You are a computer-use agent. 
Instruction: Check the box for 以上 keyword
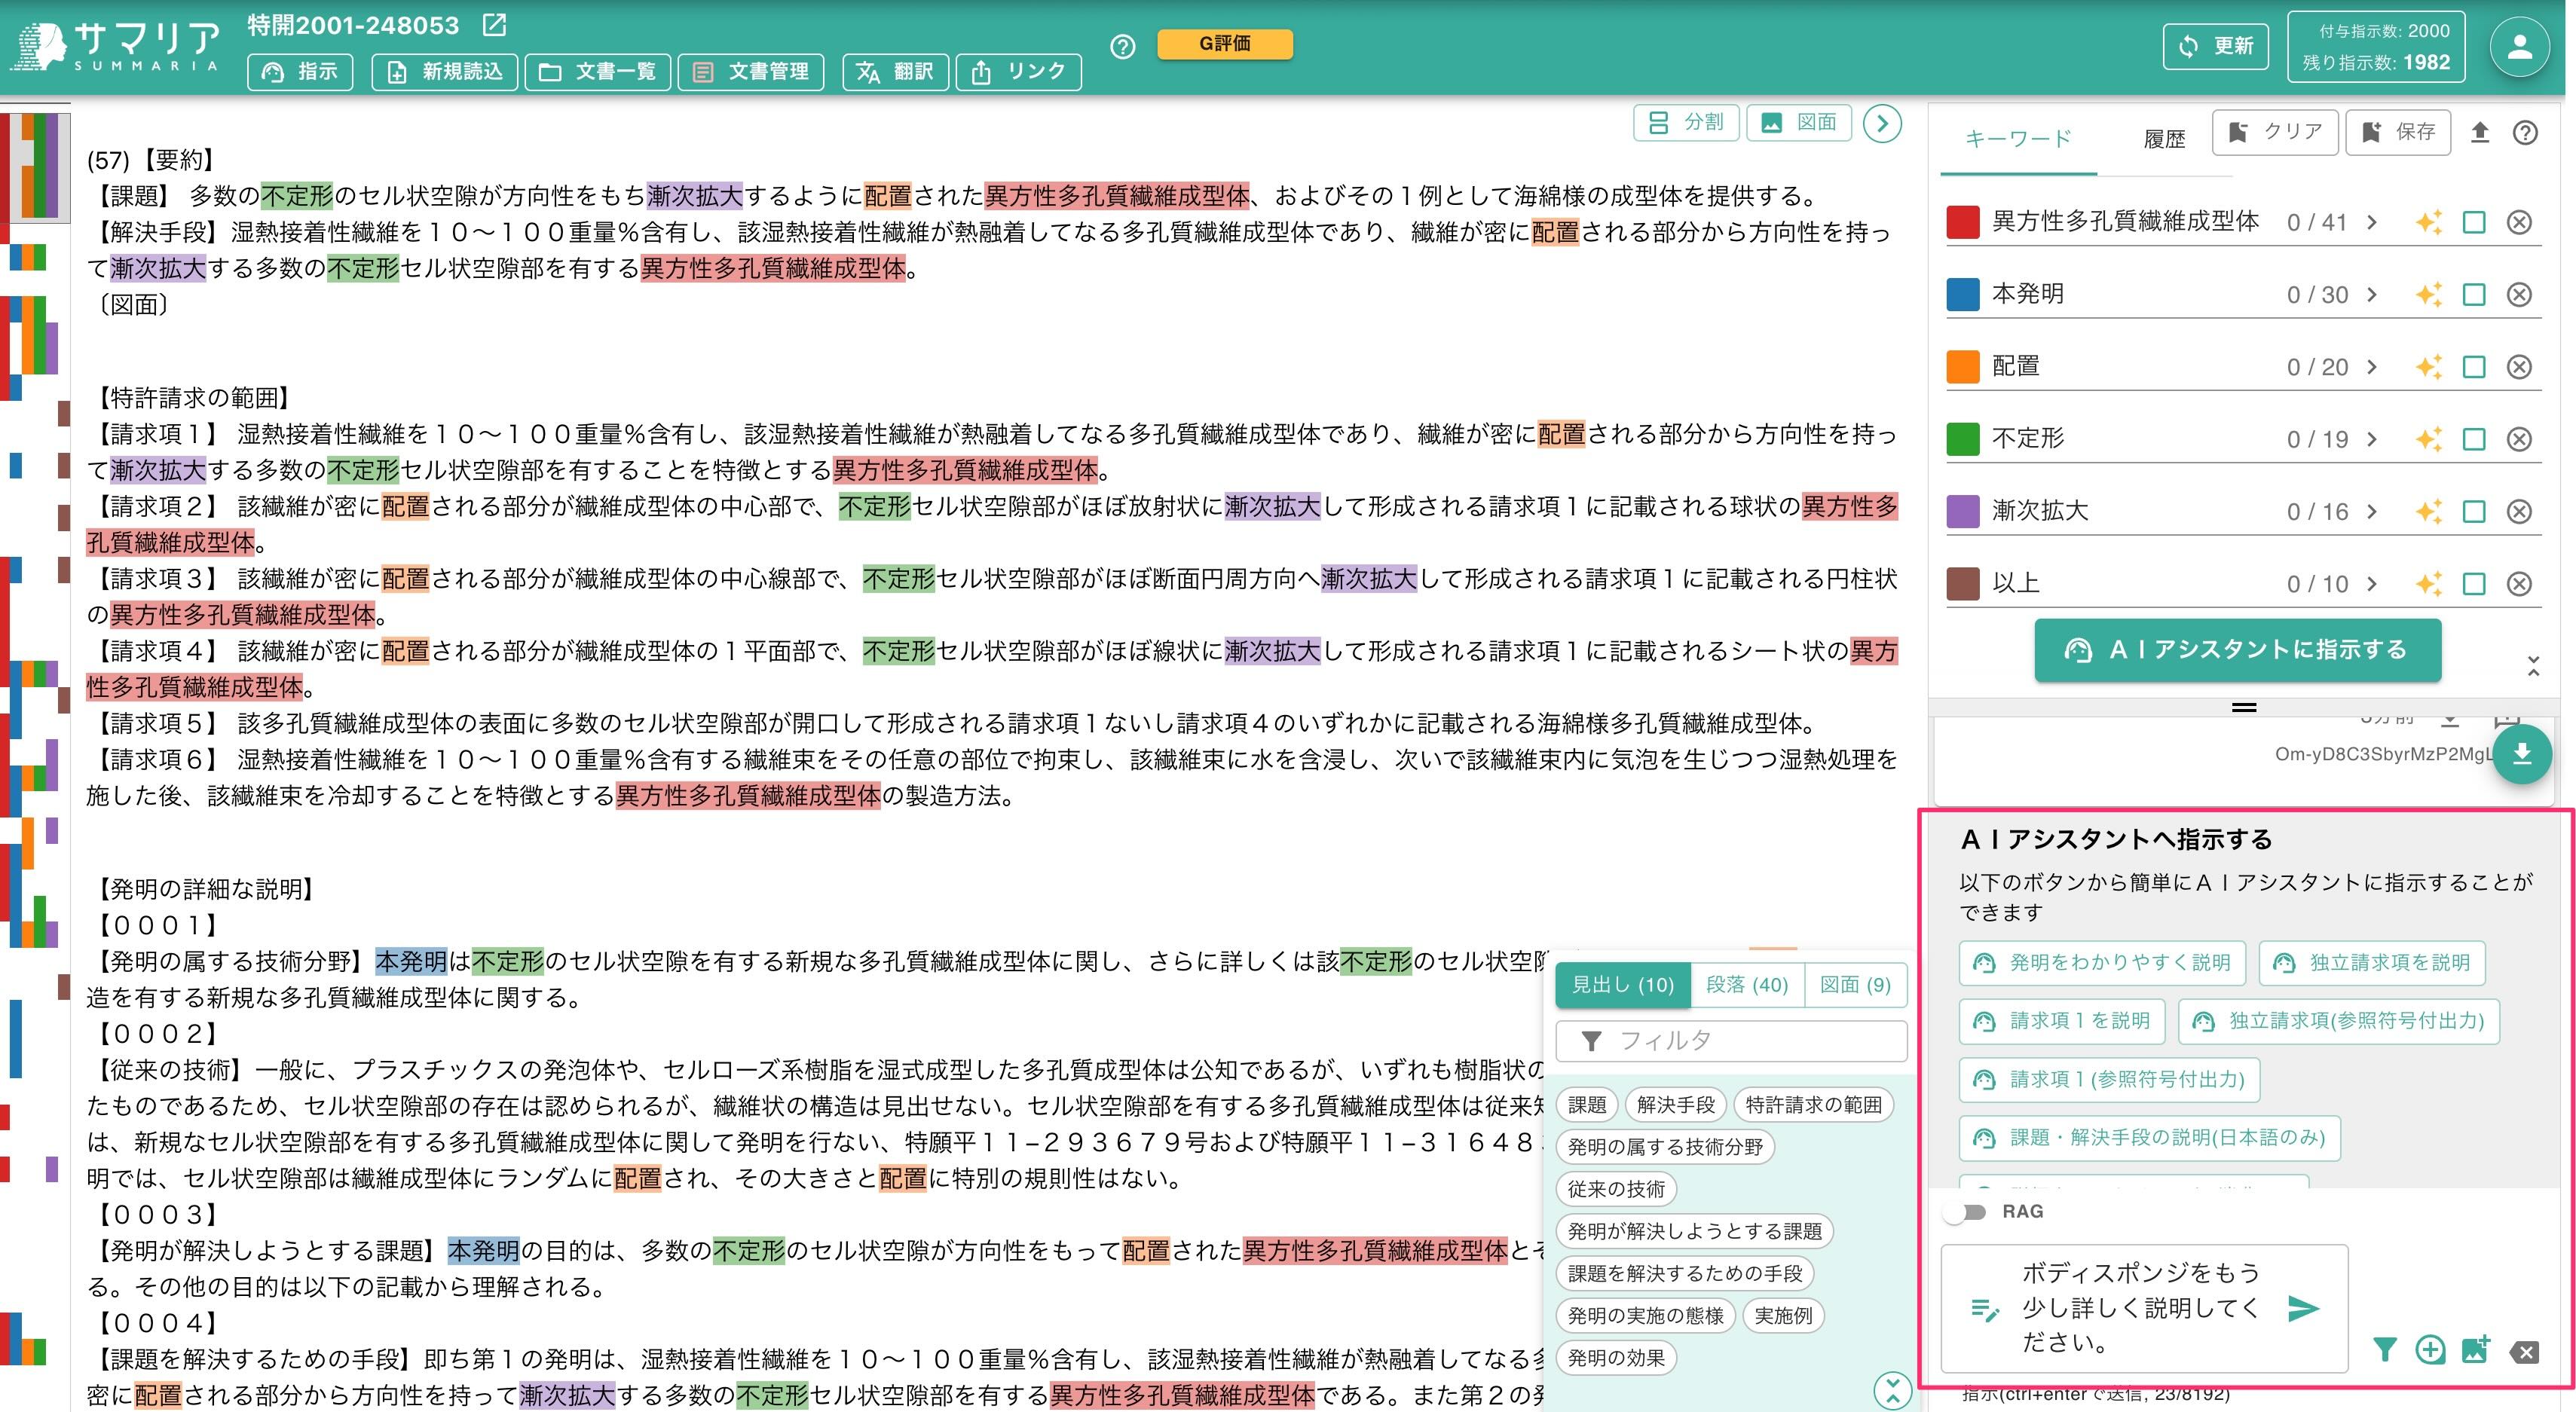pyautogui.click(x=2473, y=583)
